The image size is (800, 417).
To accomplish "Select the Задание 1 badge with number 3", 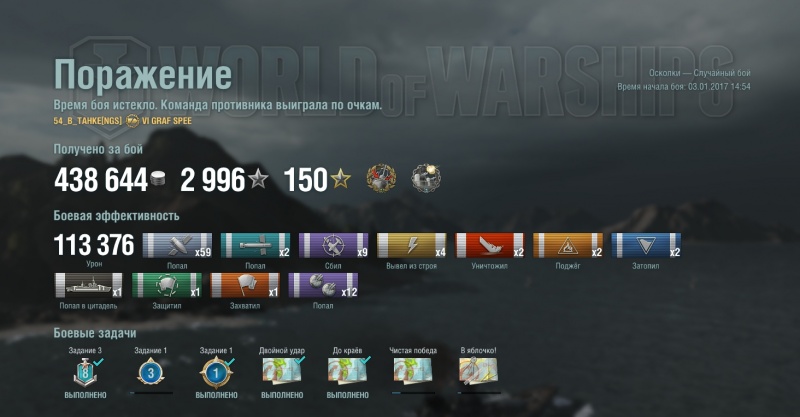I will [x=151, y=373].
